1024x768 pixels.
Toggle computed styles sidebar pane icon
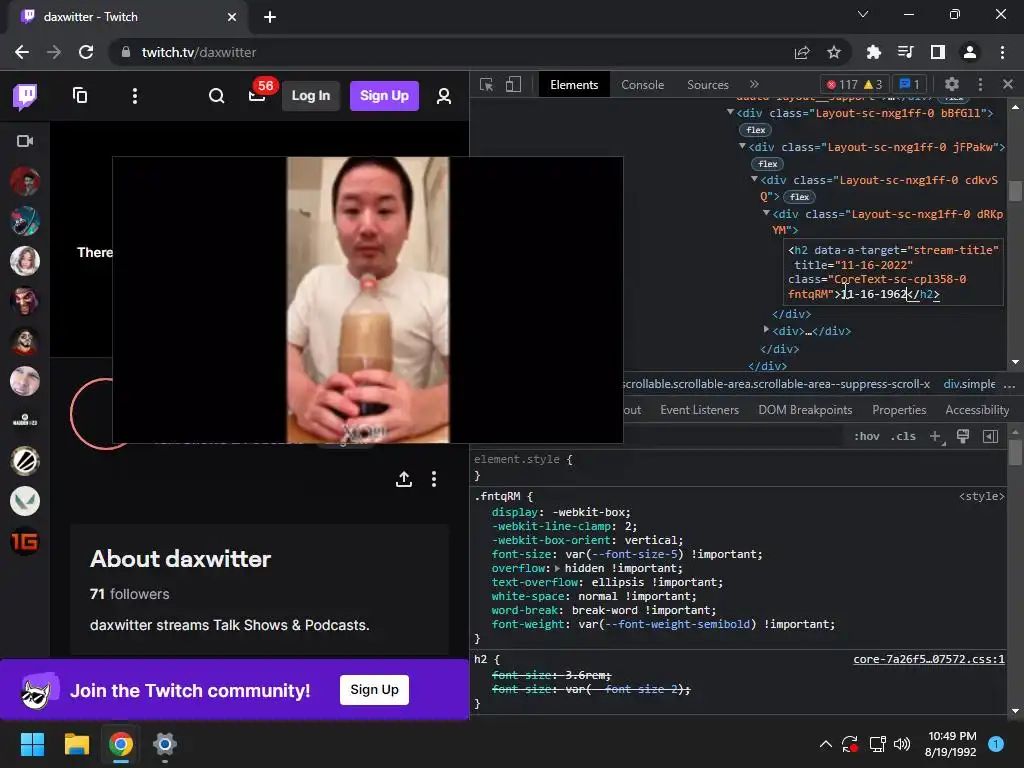coord(990,436)
